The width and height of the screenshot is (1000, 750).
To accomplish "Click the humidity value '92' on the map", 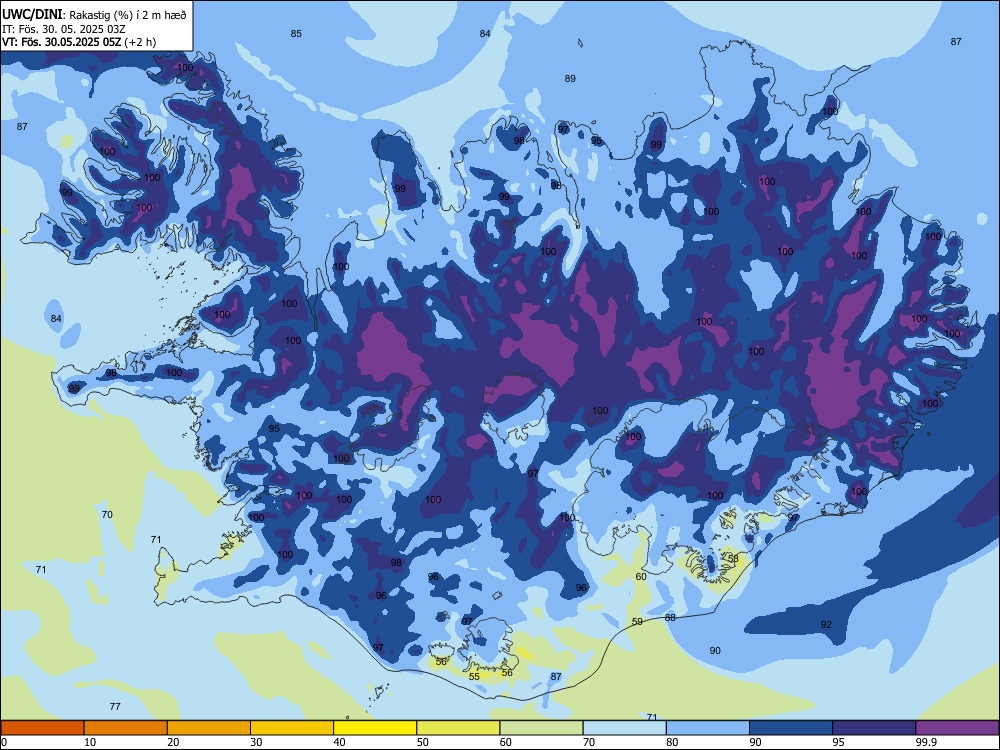I will 826,624.
